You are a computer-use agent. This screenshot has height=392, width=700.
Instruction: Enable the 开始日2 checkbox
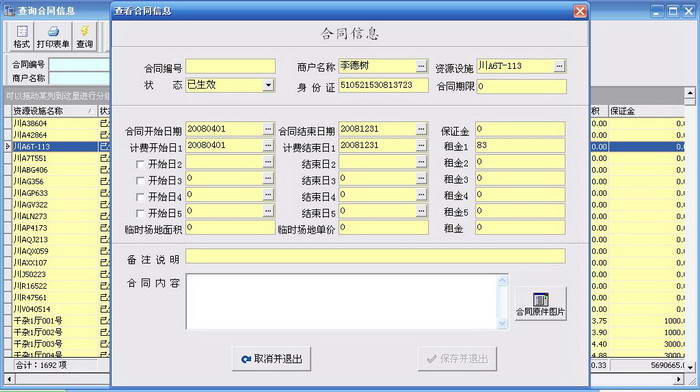coord(140,164)
